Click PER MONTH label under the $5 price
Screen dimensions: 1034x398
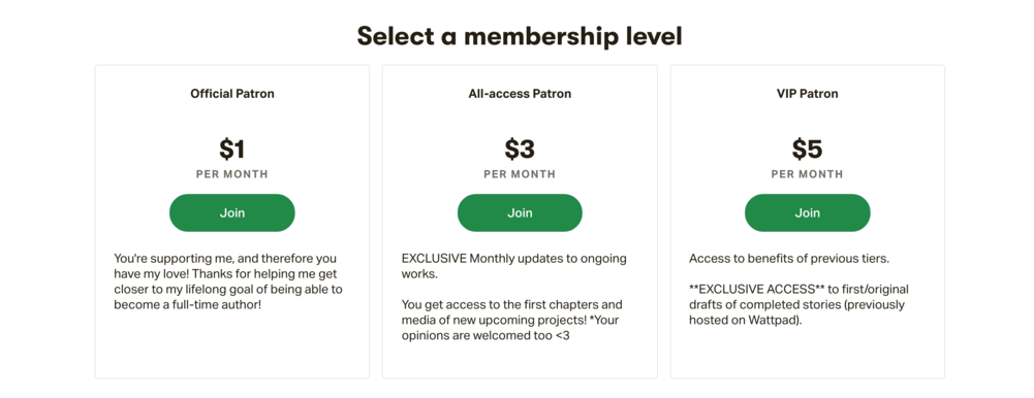(x=807, y=175)
